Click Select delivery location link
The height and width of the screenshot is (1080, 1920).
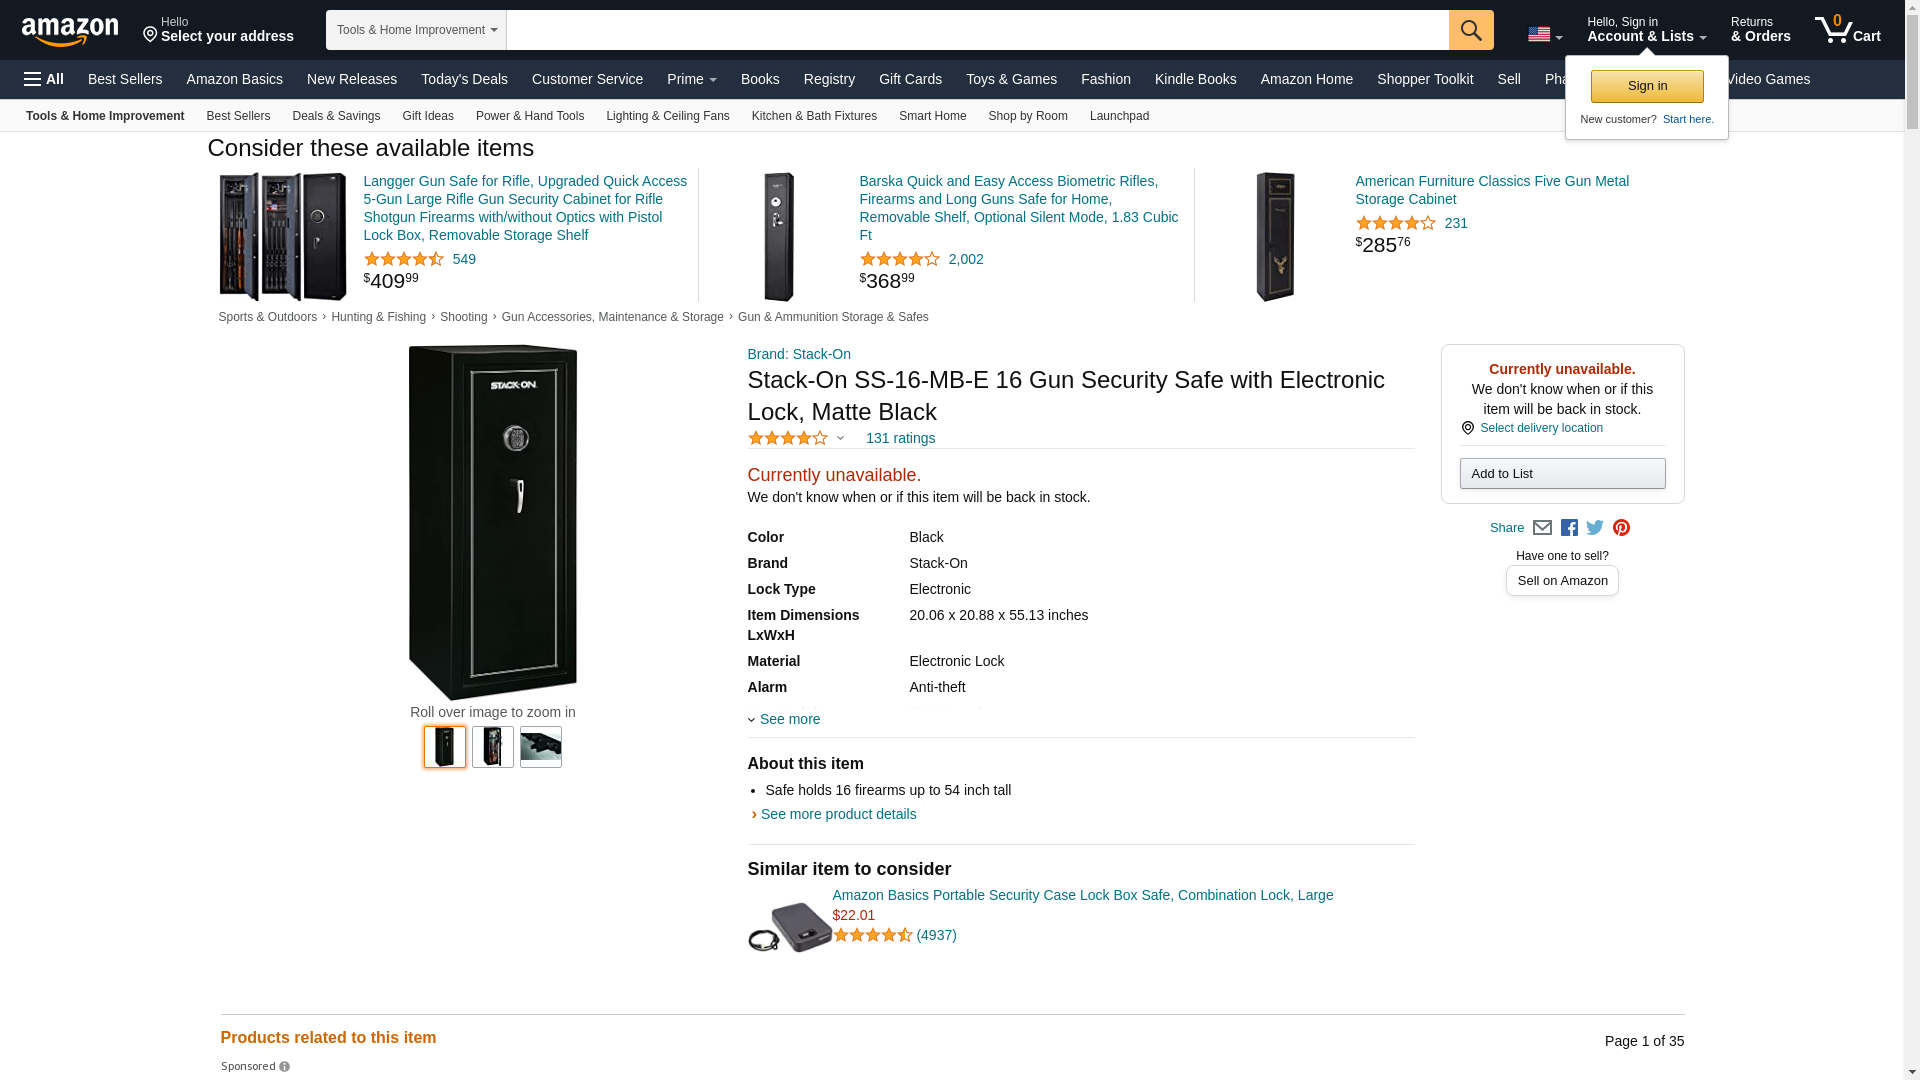pyautogui.click(x=1541, y=428)
